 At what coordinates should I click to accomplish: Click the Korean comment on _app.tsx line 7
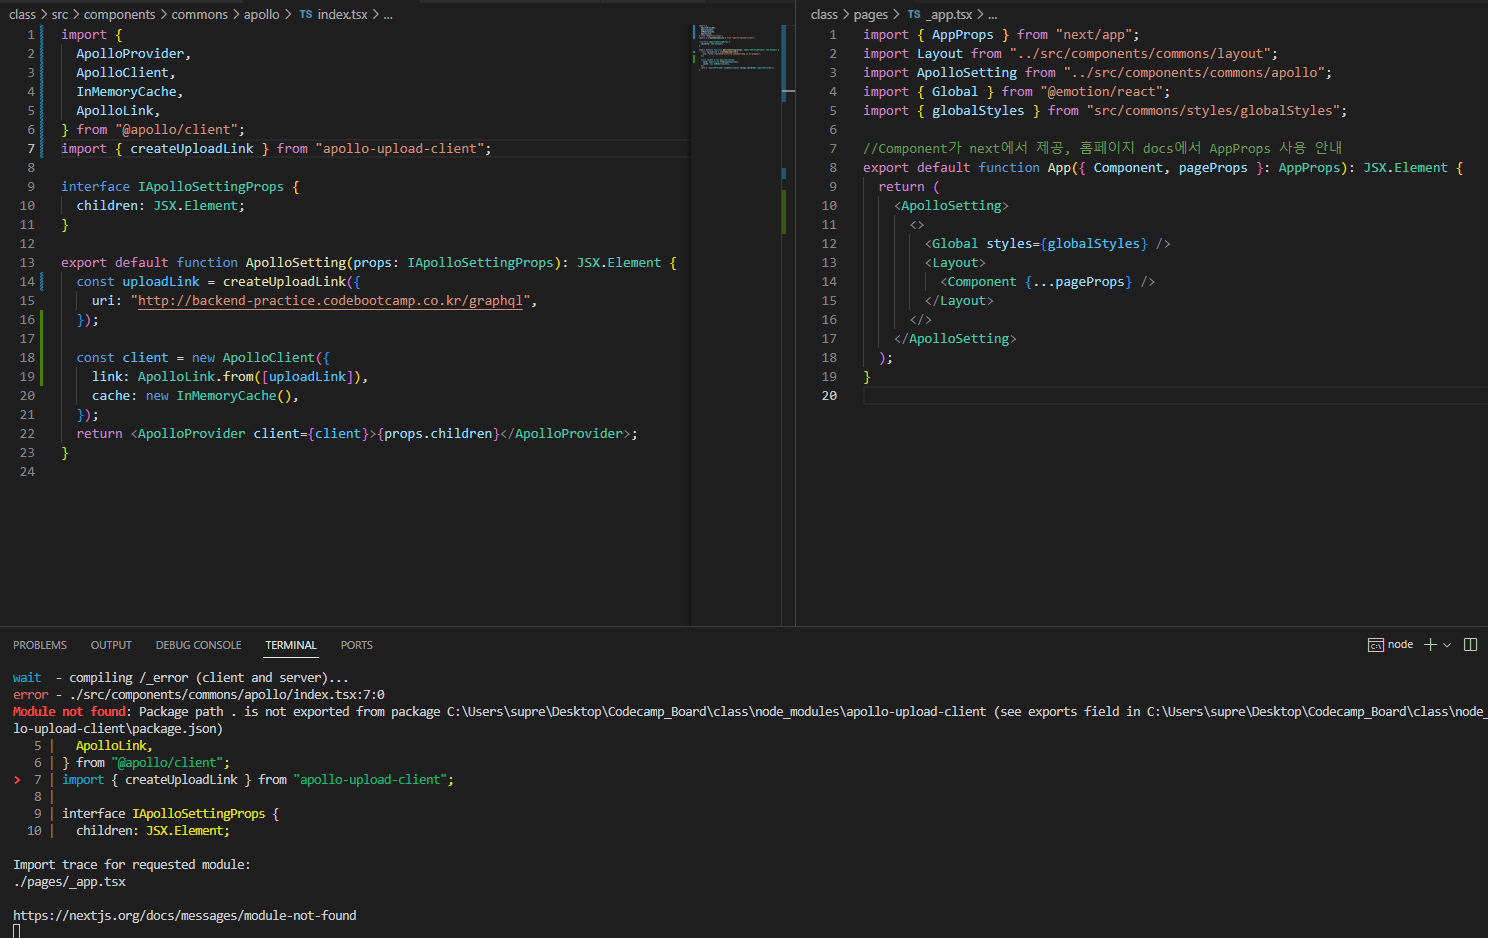(1103, 149)
